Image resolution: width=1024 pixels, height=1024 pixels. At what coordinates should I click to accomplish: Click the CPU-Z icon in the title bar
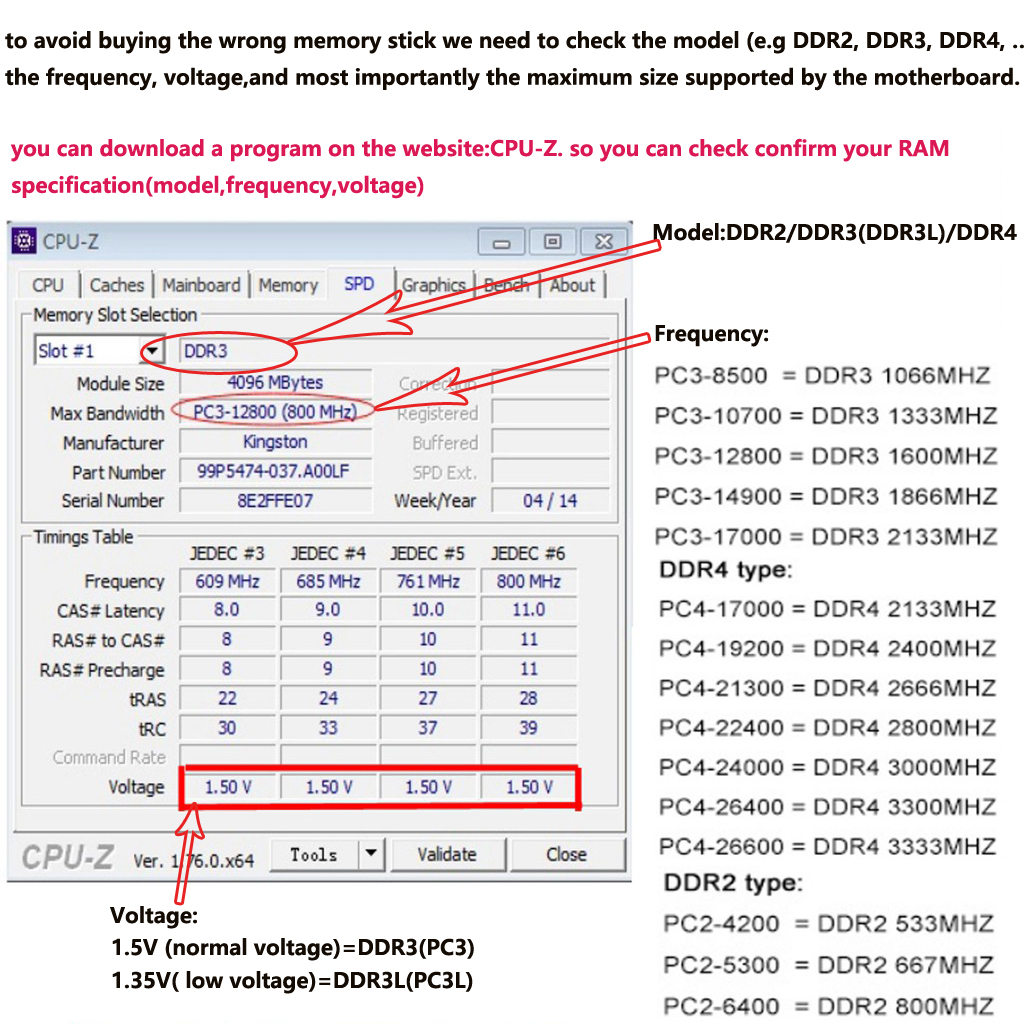point(24,240)
